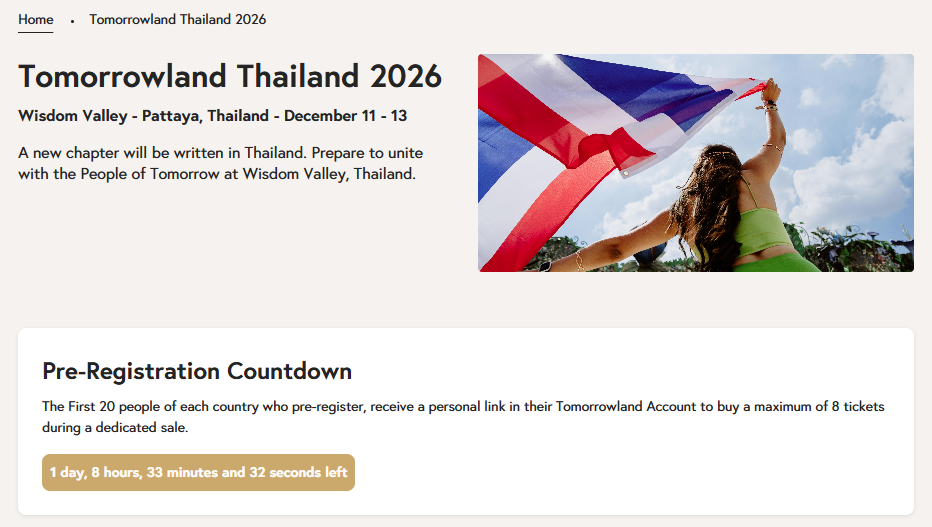Click the Pre-Registration Countdown heading
The width and height of the screenshot is (932, 527).
click(197, 371)
